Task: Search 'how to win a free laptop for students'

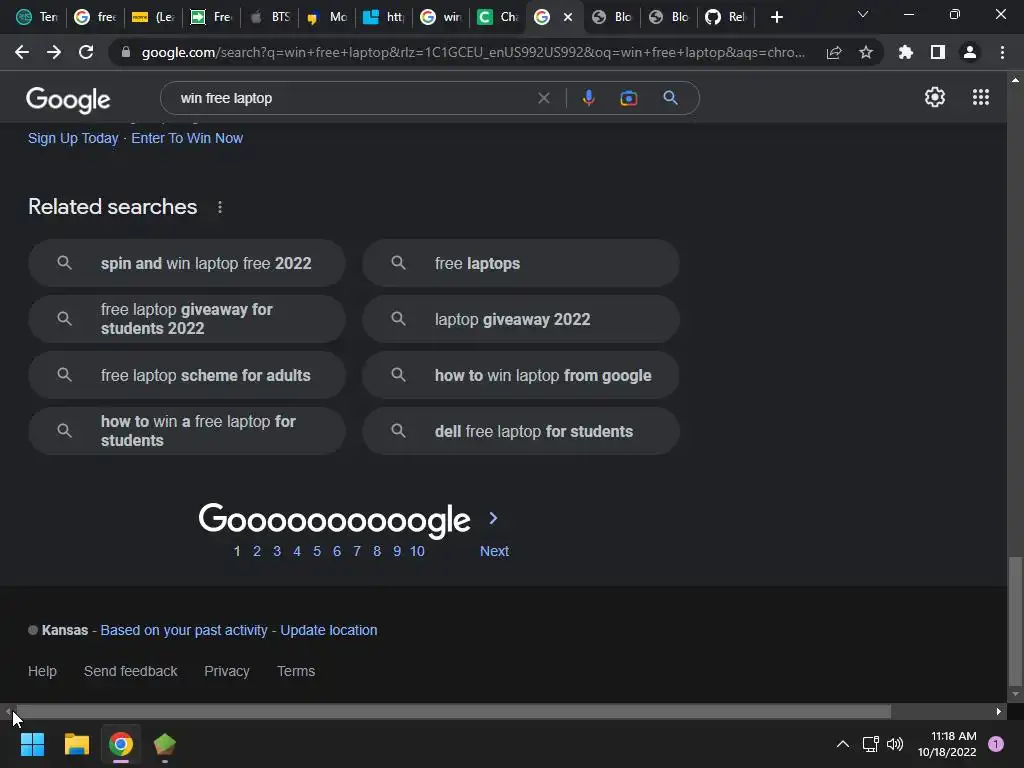Action: (187, 431)
